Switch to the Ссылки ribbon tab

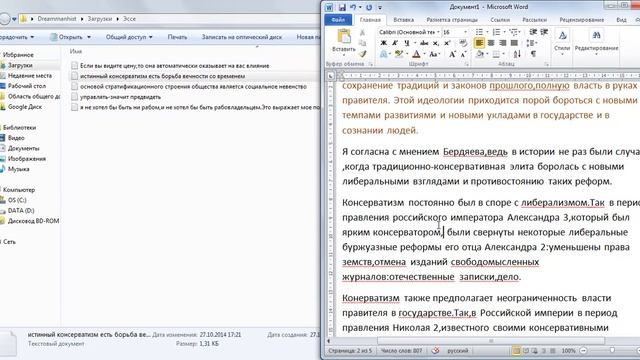coord(500,20)
